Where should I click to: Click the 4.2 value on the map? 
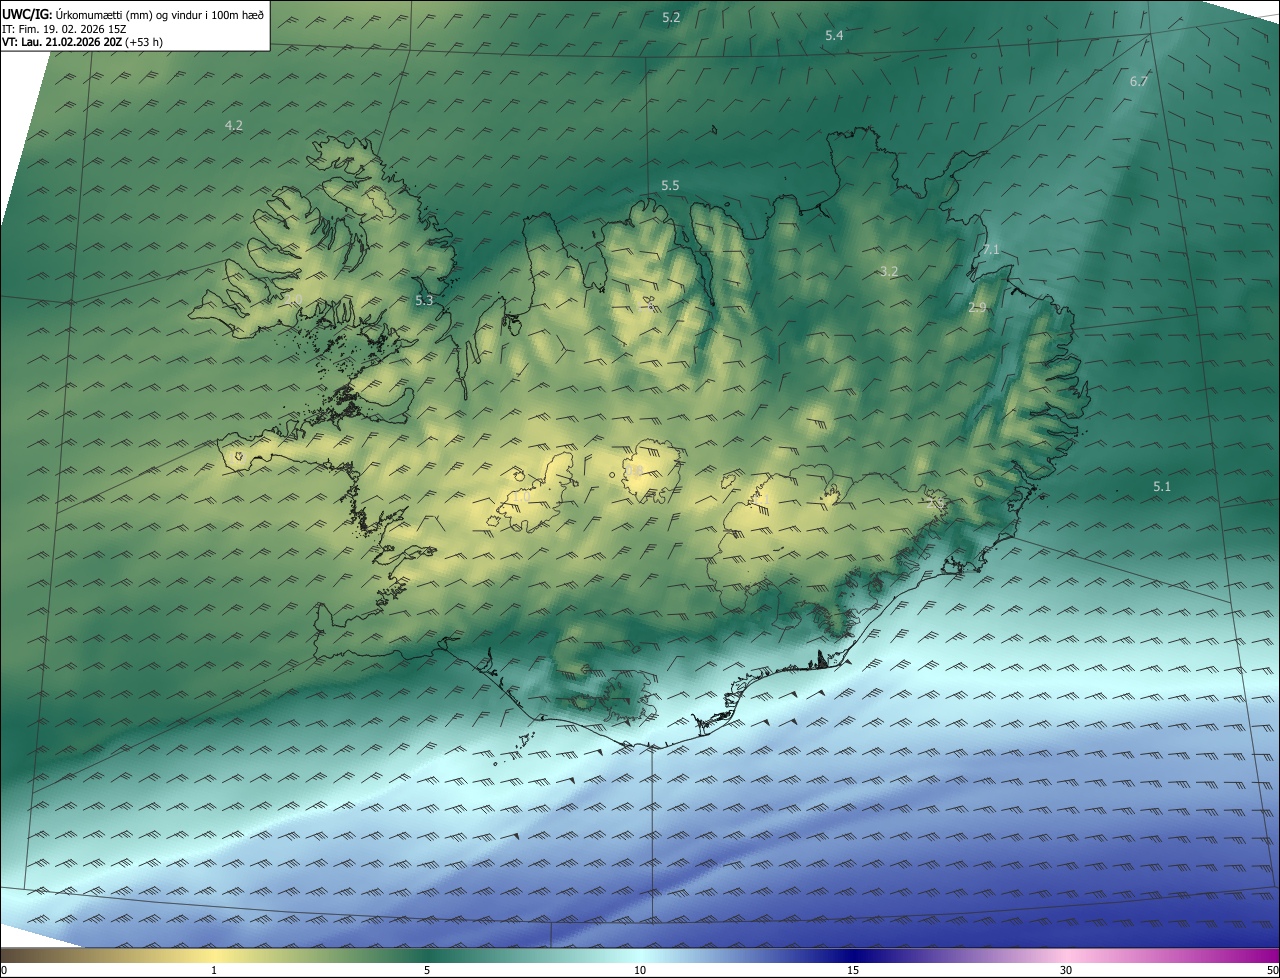(x=234, y=125)
